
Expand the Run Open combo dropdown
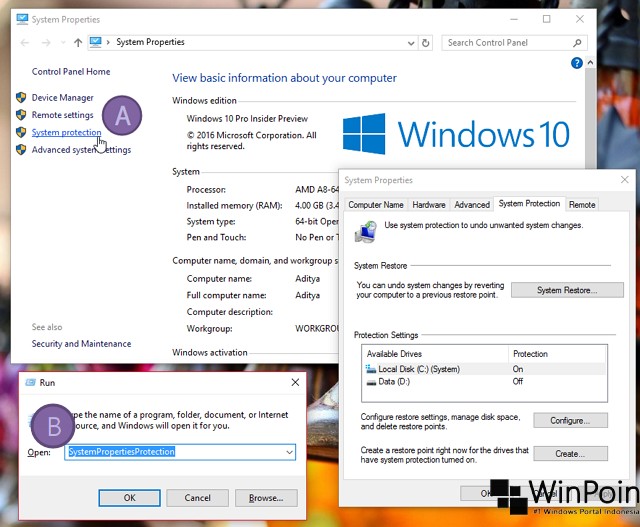[289, 452]
